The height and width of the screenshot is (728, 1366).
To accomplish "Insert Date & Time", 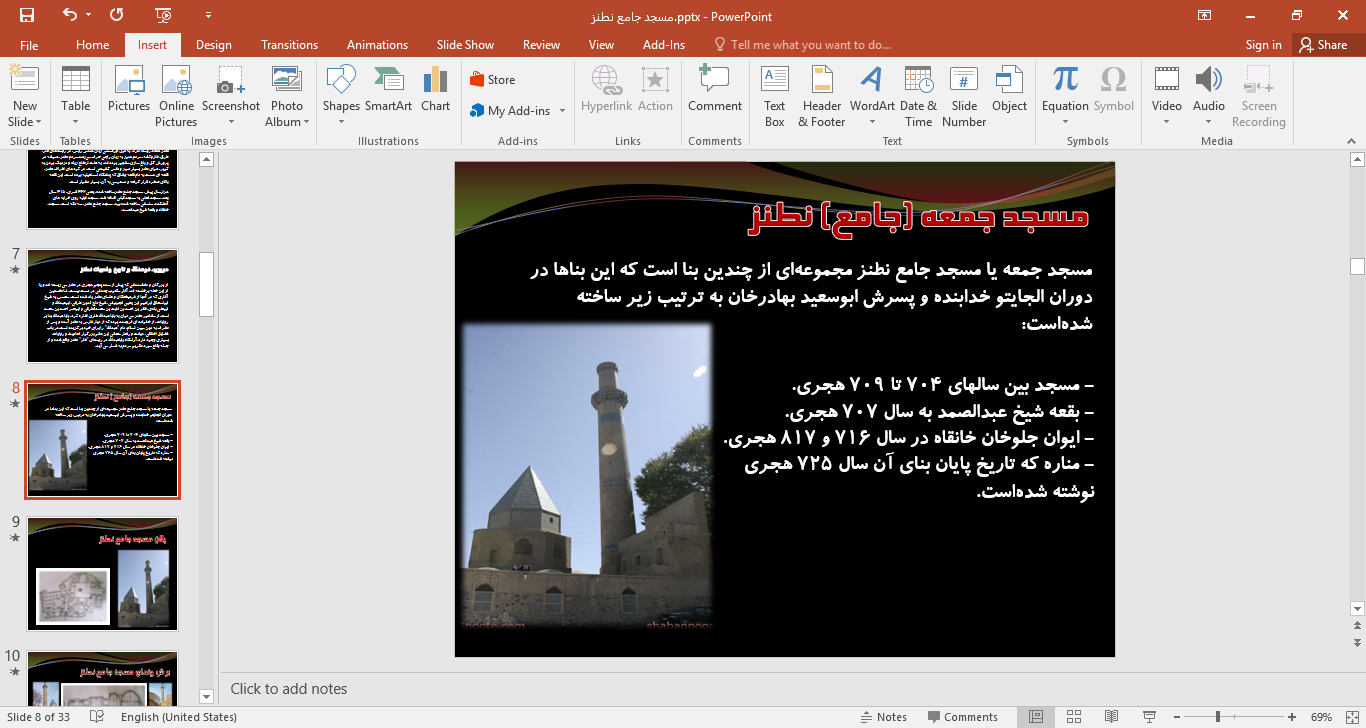I will 918,96.
